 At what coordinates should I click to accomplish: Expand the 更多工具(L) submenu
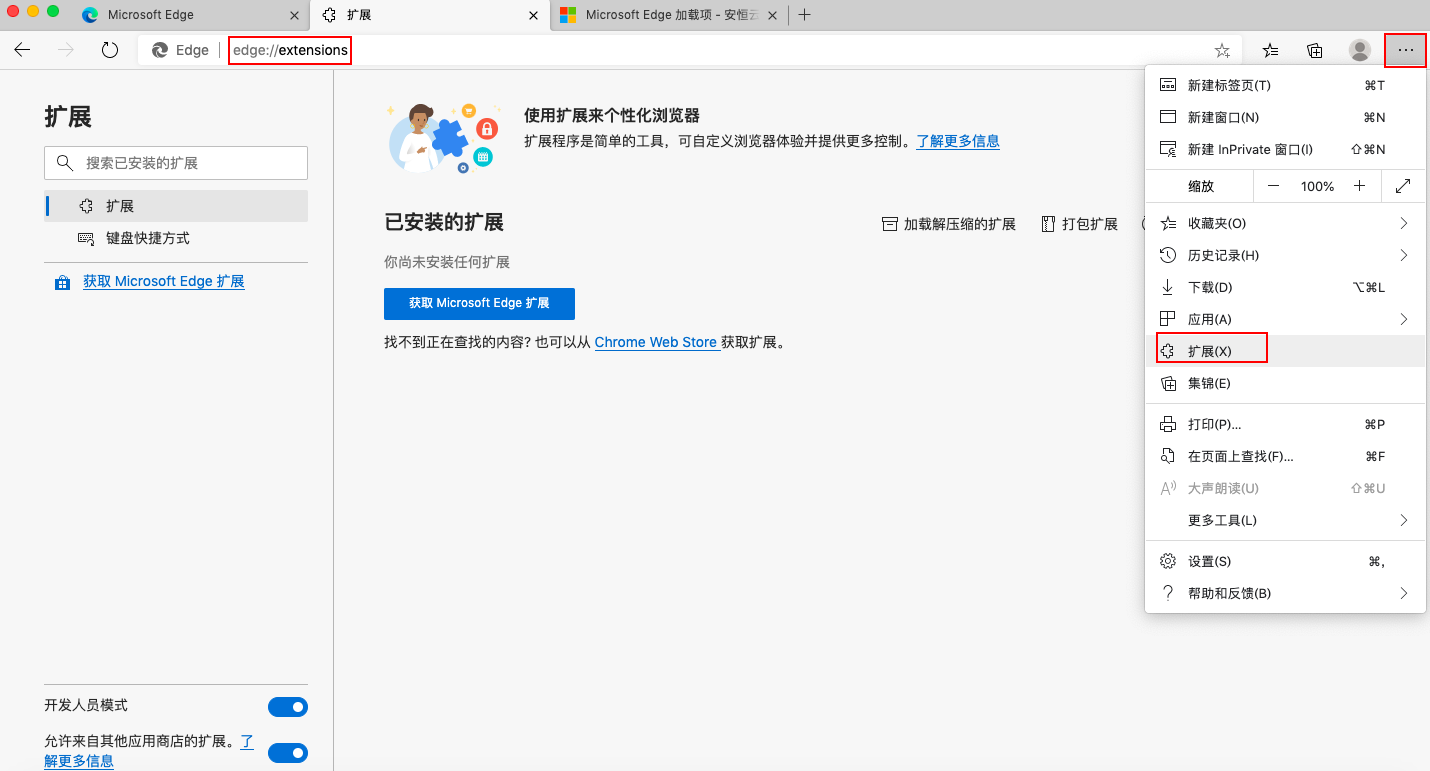click(x=1285, y=521)
